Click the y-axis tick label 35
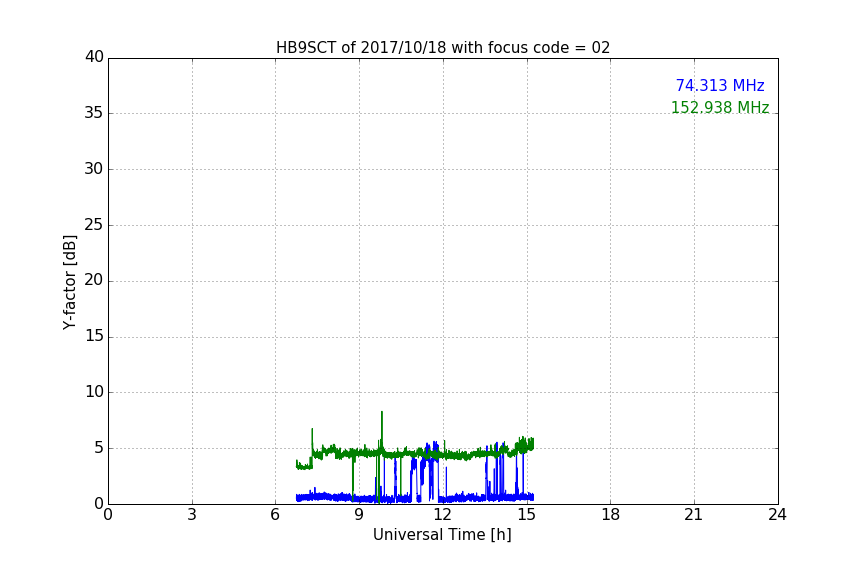 click(94, 113)
